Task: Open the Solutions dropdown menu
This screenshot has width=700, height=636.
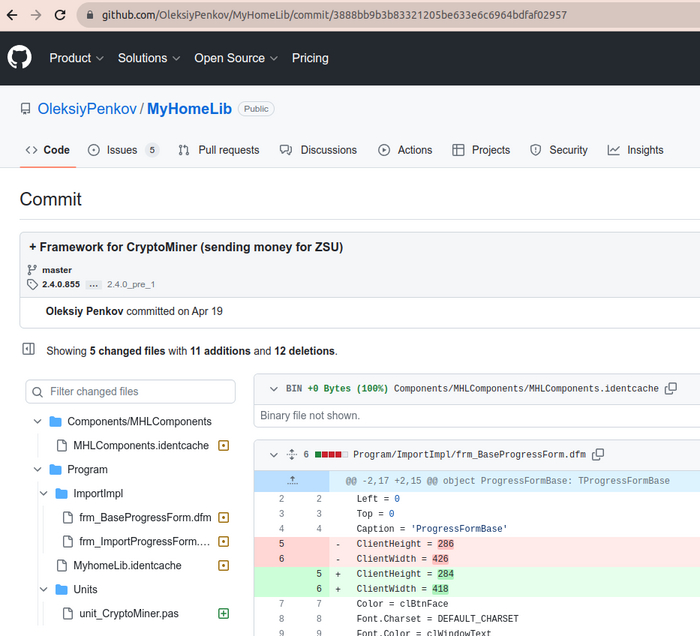Action: coord(149,58)
